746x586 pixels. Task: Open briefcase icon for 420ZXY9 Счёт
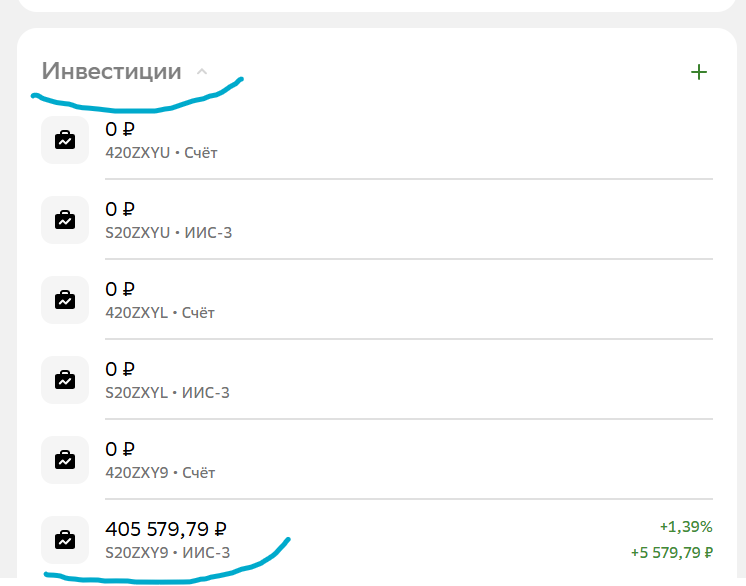pos(65,460)
